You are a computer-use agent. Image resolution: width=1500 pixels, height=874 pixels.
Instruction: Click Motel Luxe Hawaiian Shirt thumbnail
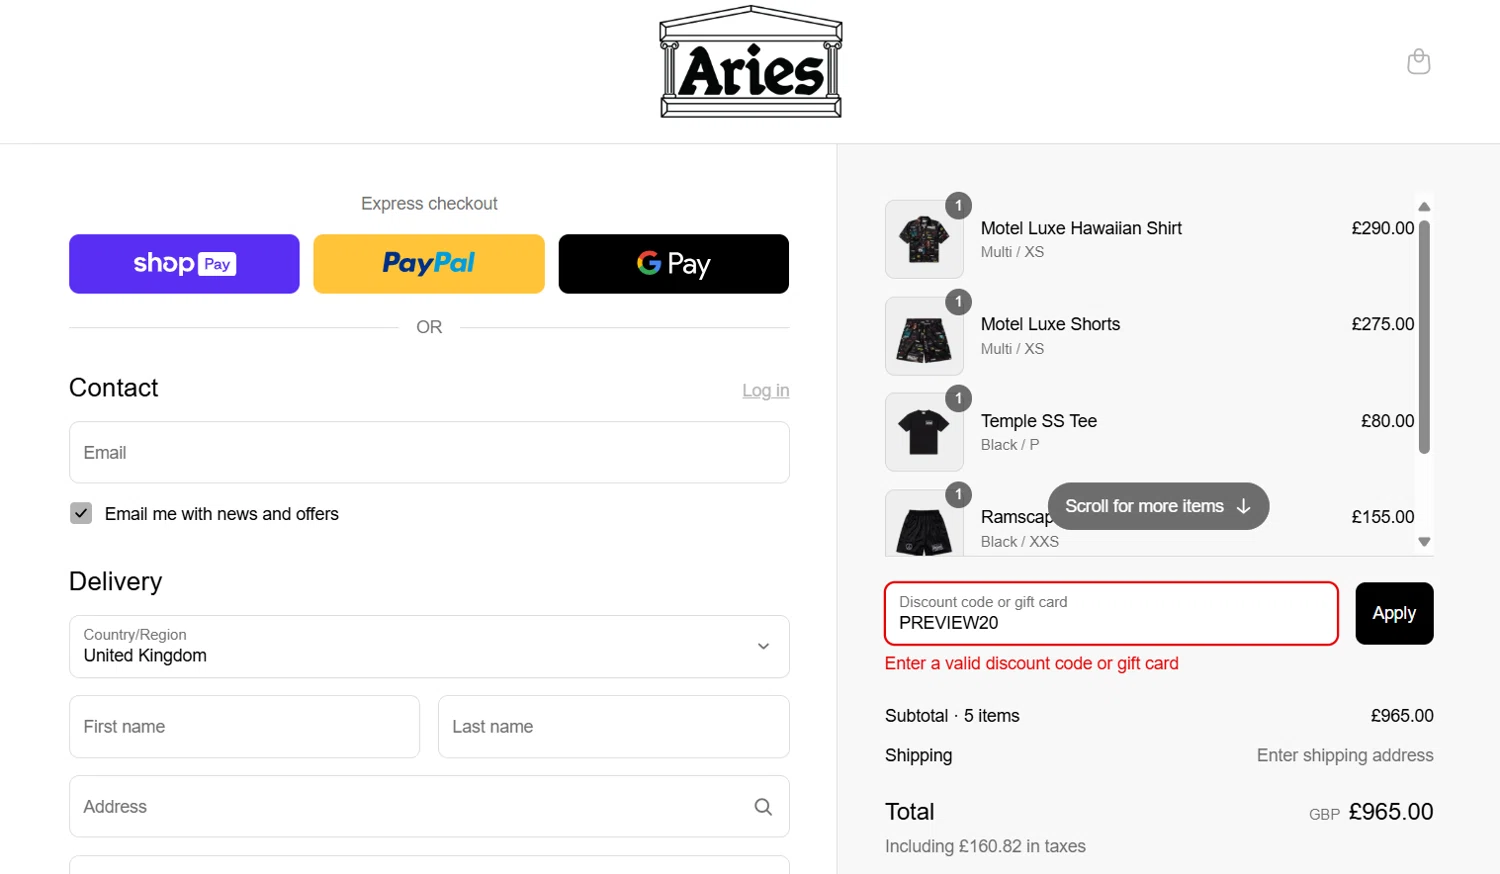pos(924,239)
